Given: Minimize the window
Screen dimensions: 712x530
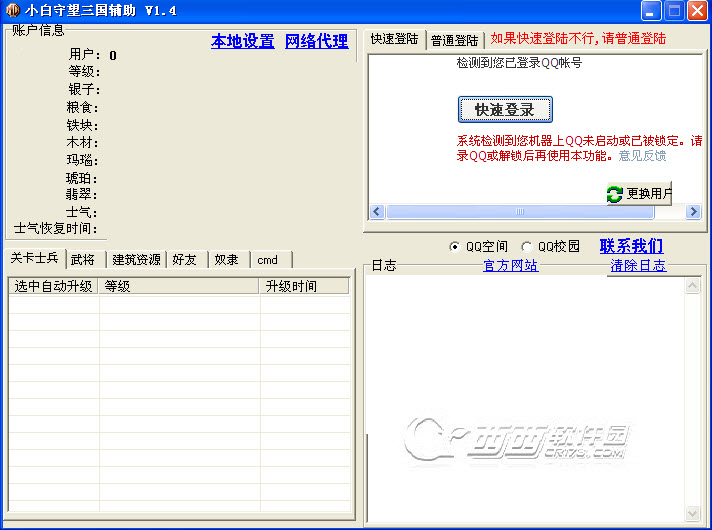Looking at the screenshot, I should pyautogui.click(x=651, y=10).
